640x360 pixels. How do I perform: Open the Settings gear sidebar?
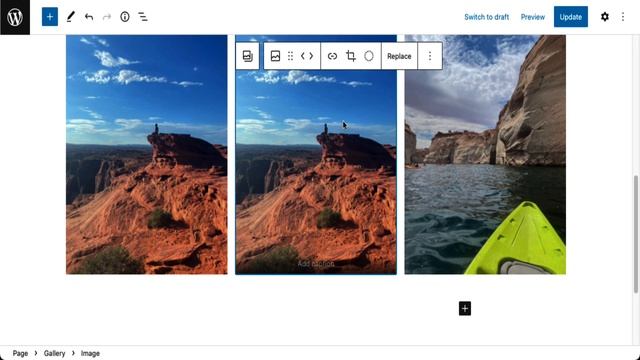click(x=605, y=17)
